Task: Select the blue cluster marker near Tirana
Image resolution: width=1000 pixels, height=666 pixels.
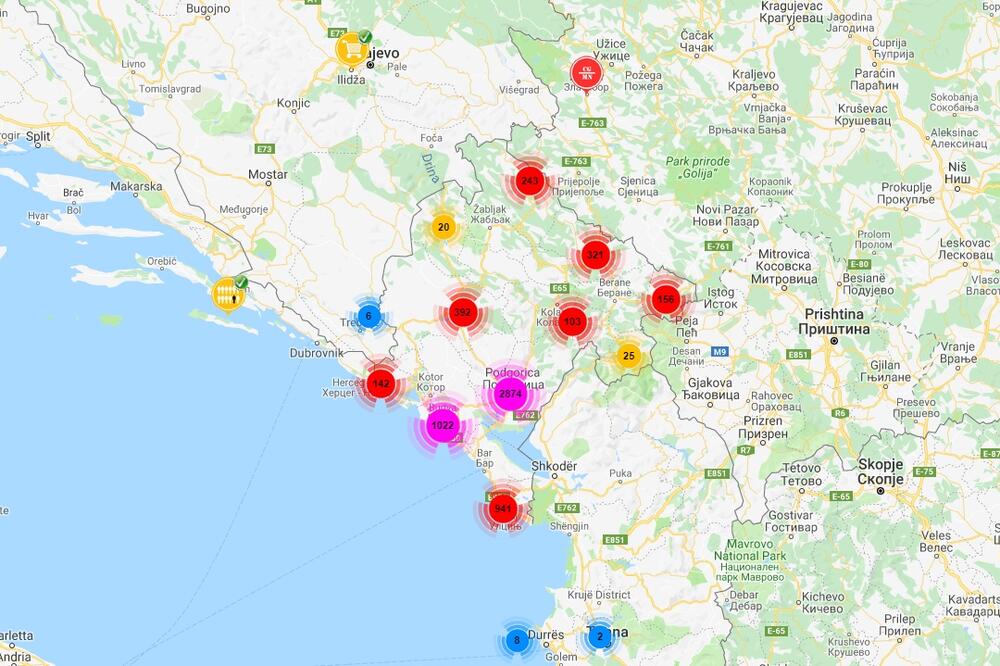Action: tap(600, 636)
